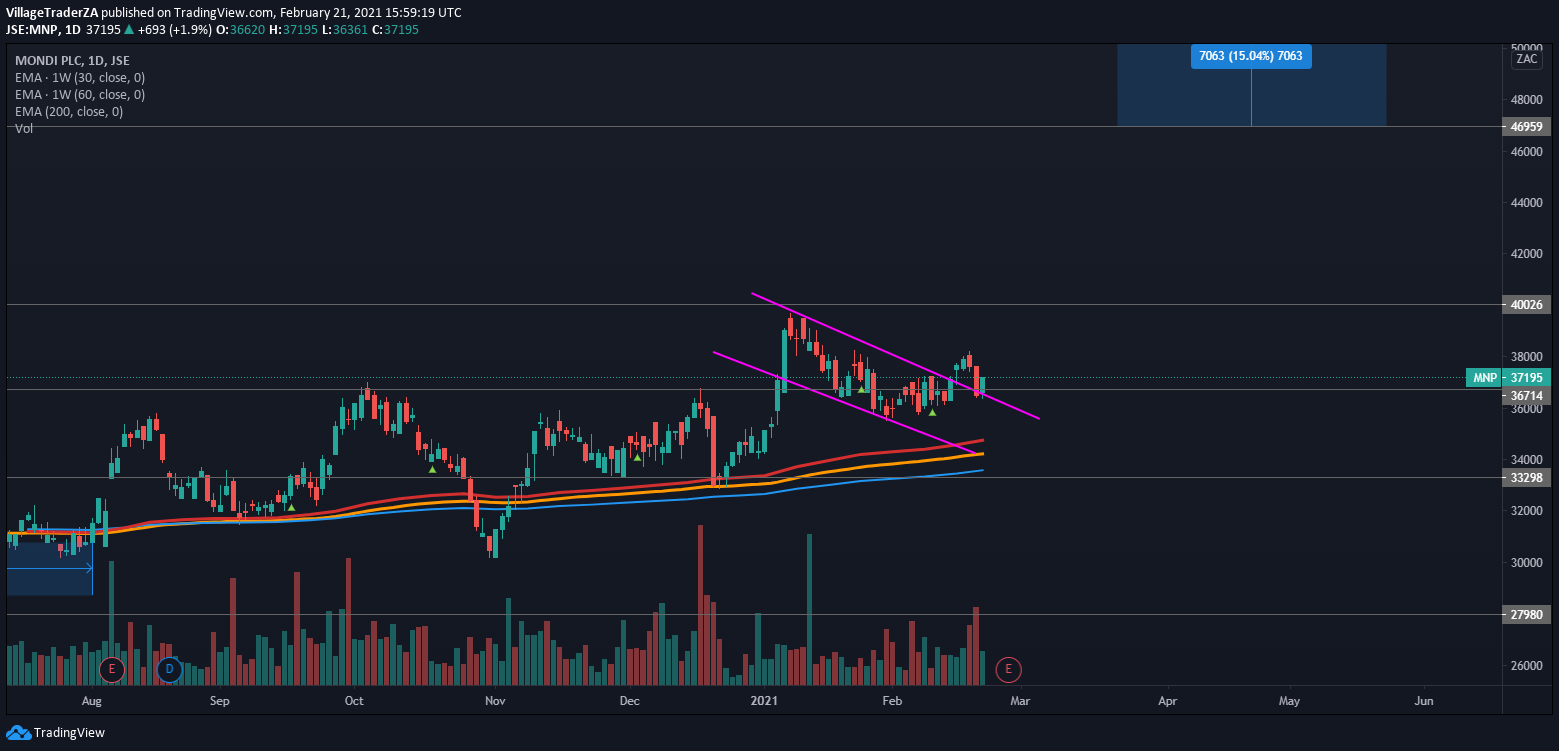Click the blue dividend D marker

[169, 668]
